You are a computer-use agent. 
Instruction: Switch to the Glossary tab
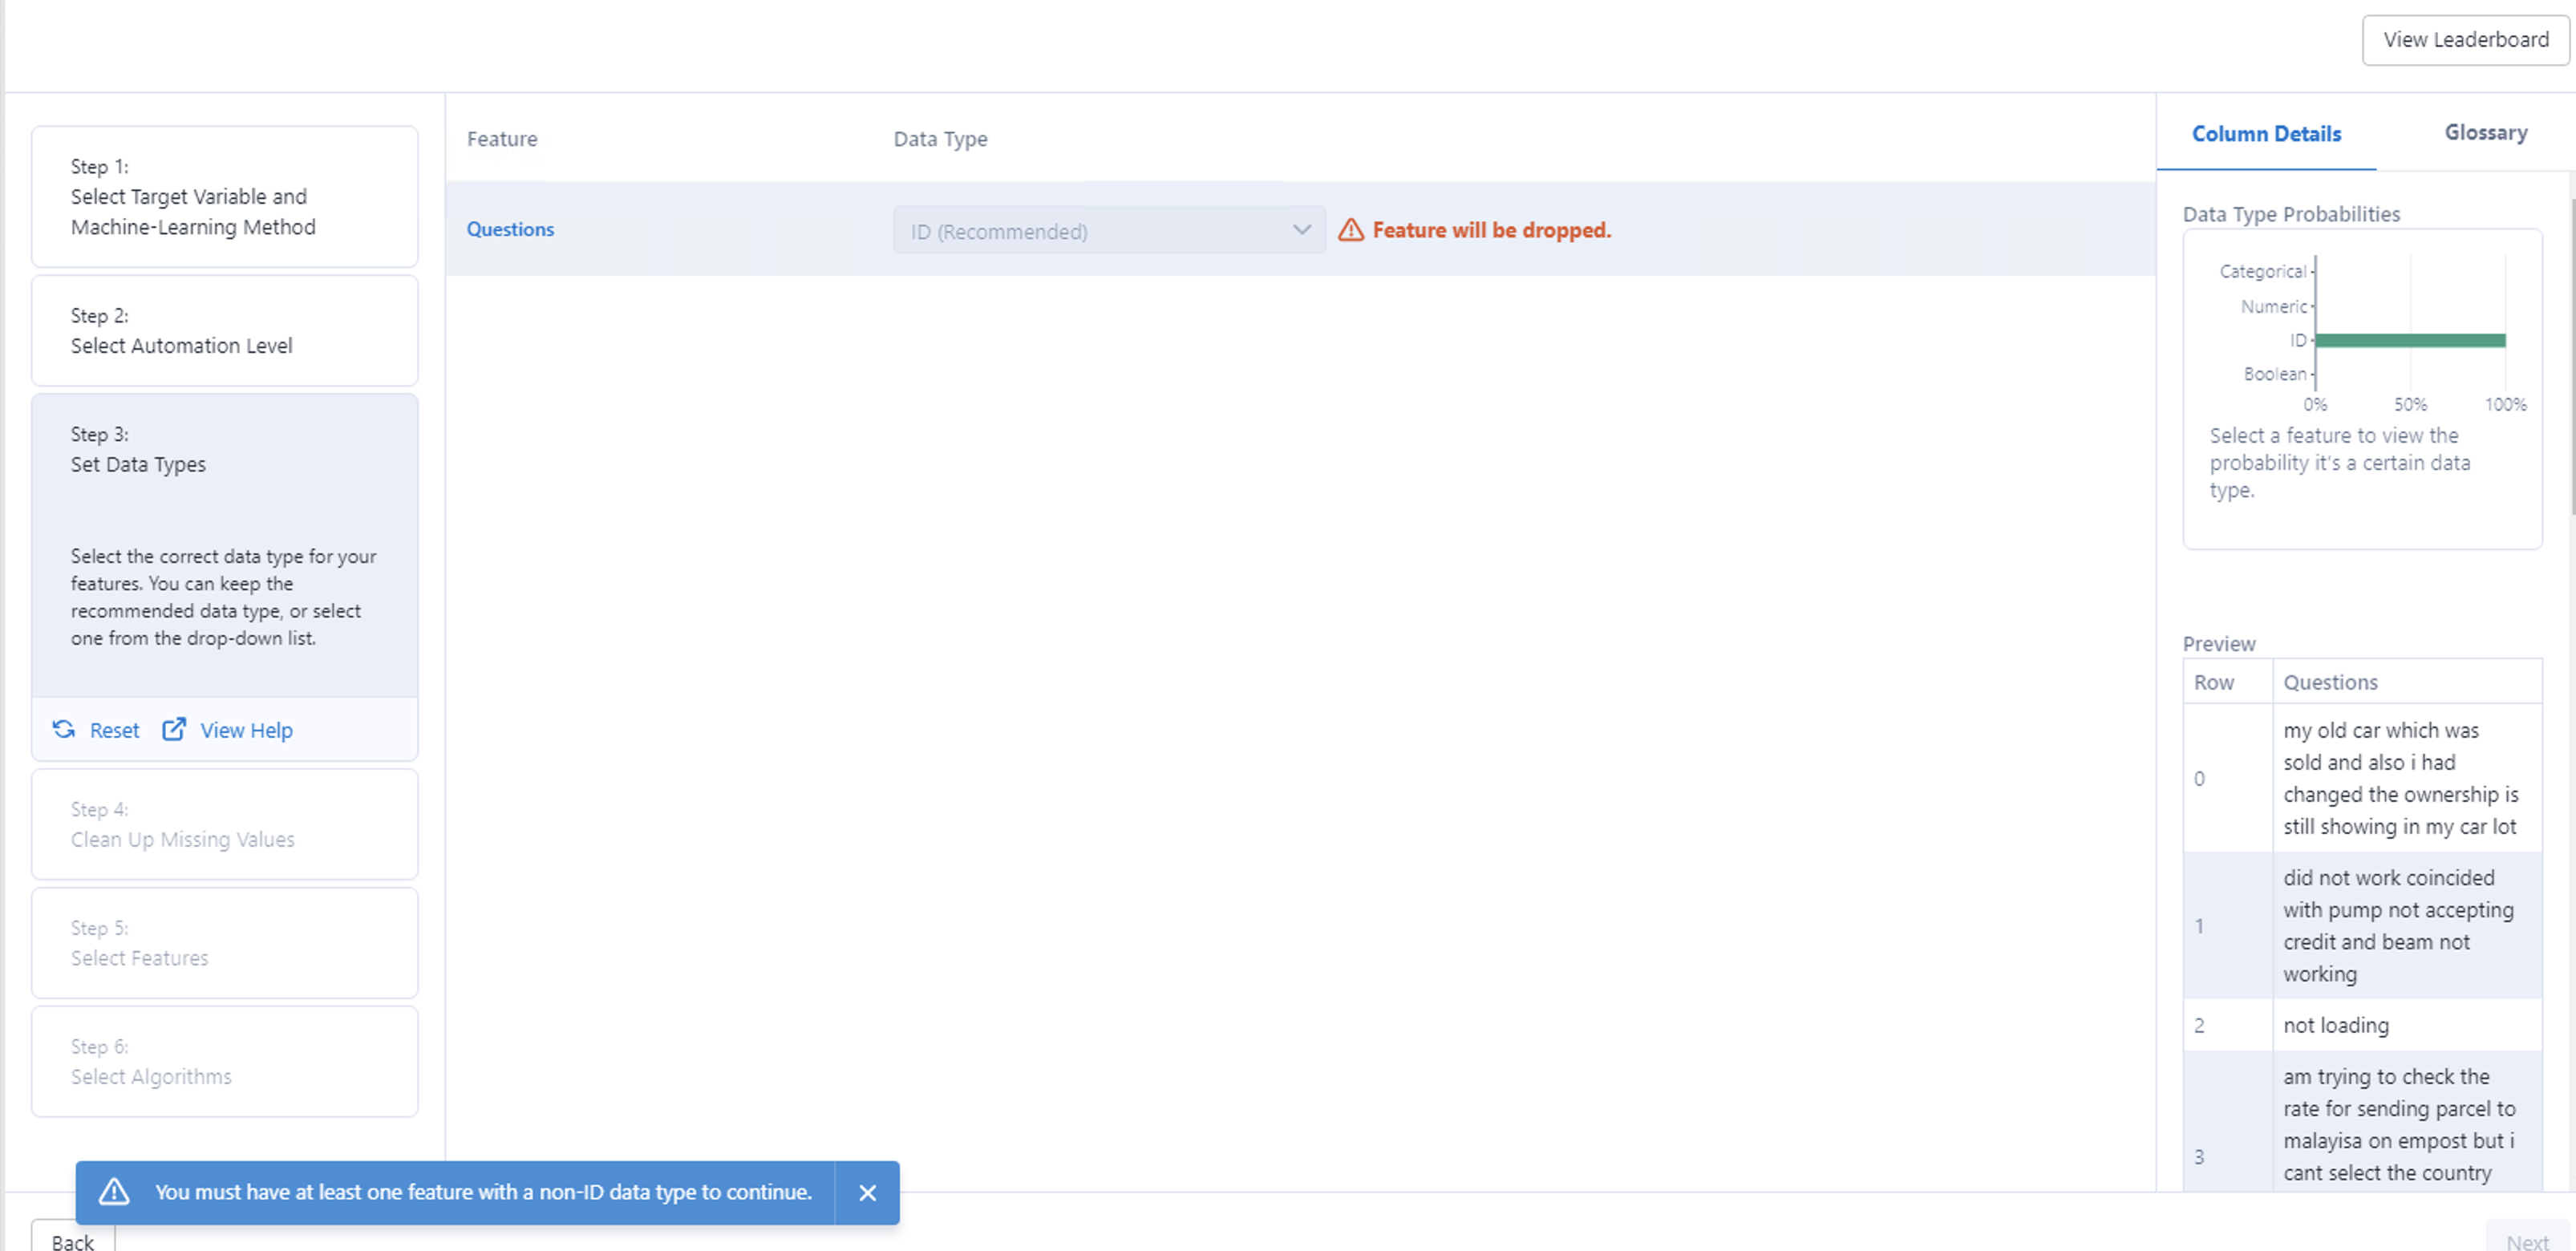coord(2486,132)
